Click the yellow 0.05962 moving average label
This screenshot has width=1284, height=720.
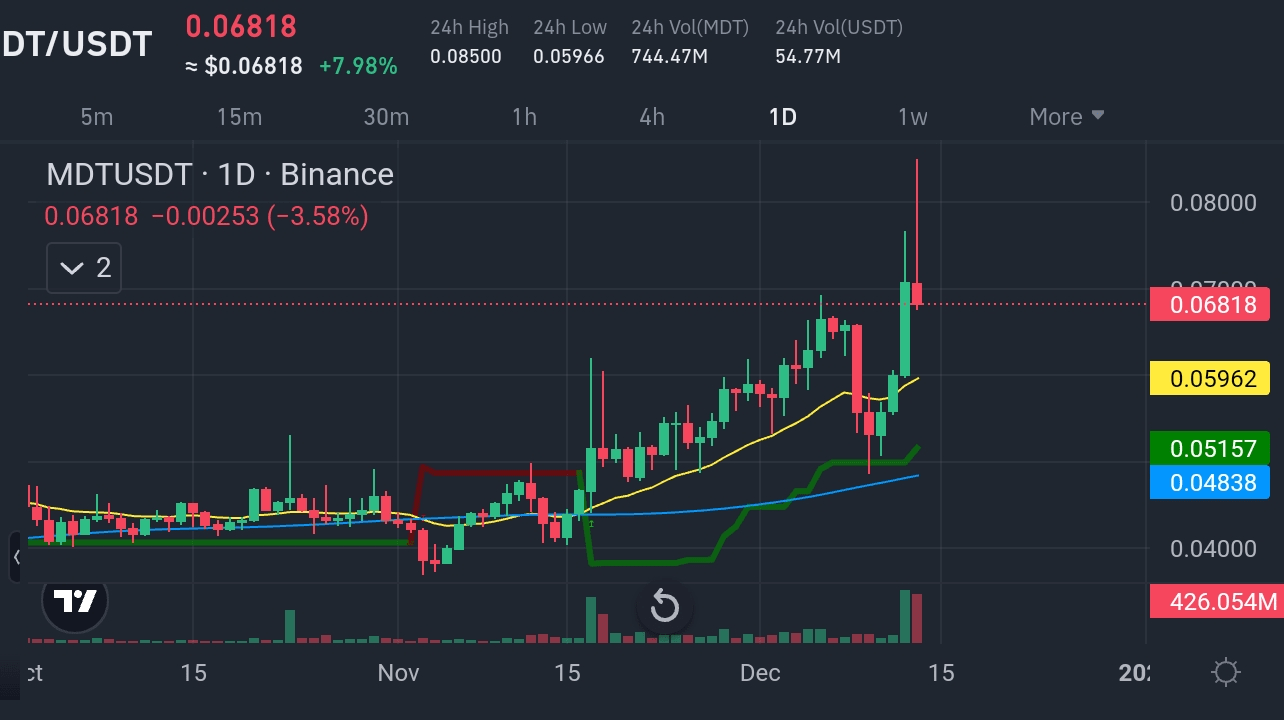(x=1209, y=379)
